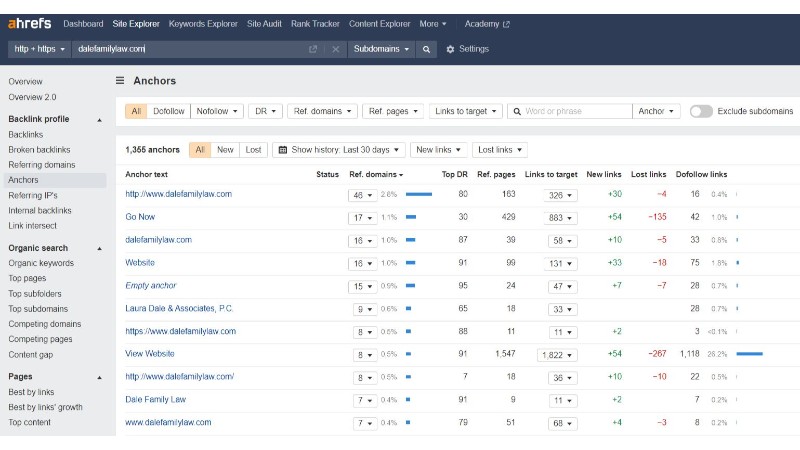Collapse the Backlink profile section
This screenshot has height=450, width=800.
[x=99, y=120]
